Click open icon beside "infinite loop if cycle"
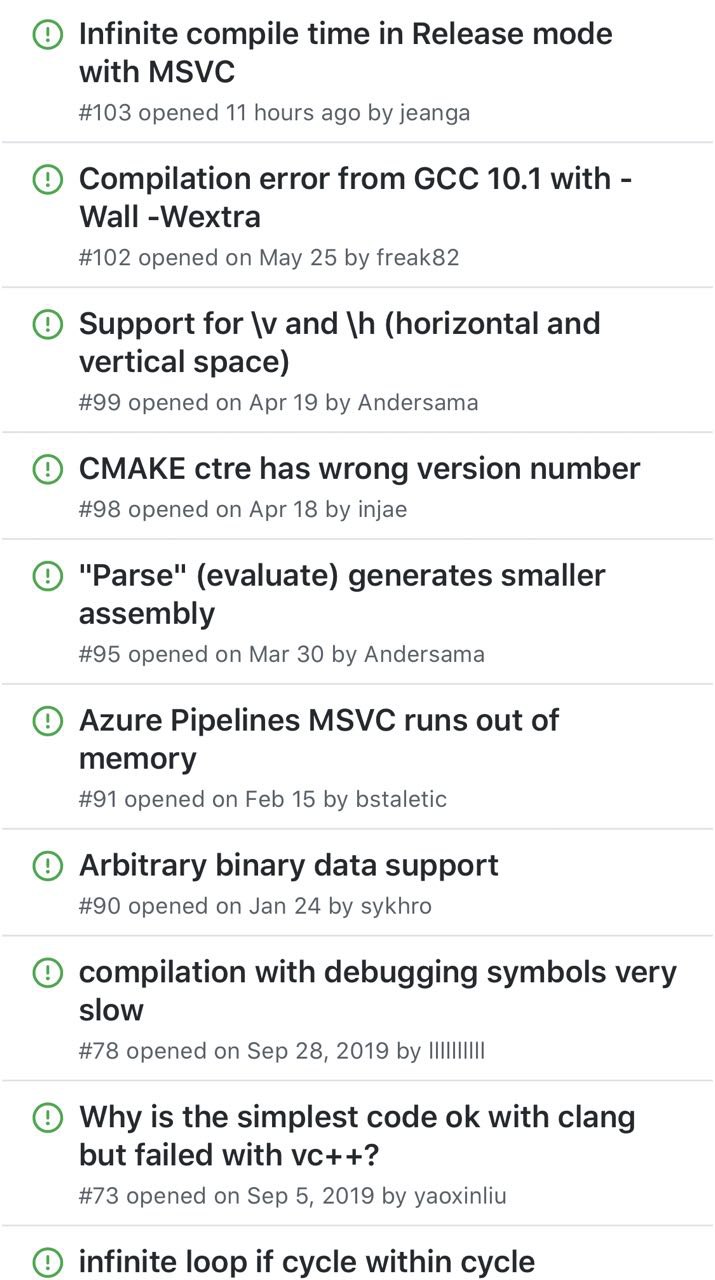 47,1262
